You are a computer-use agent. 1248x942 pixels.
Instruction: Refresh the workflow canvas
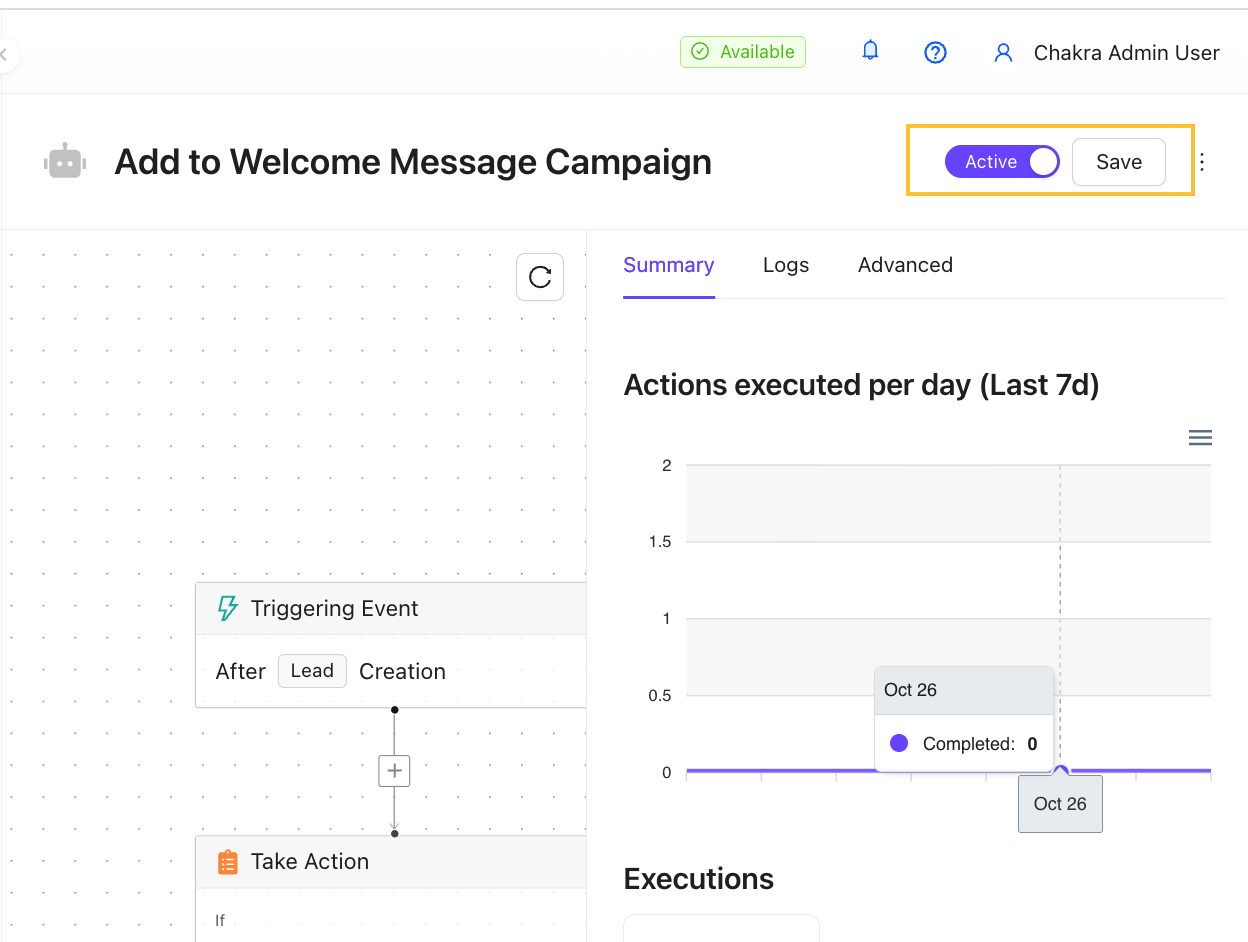539,277
